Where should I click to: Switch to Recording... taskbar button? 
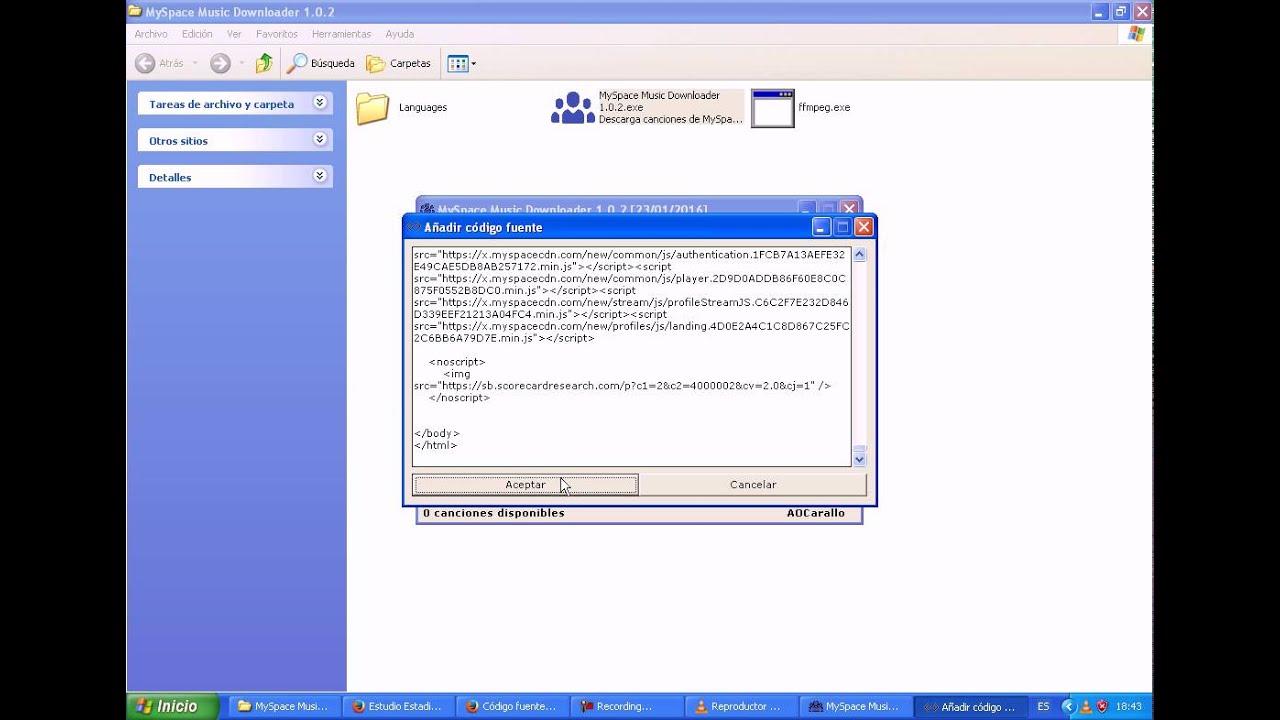[625, 706]
